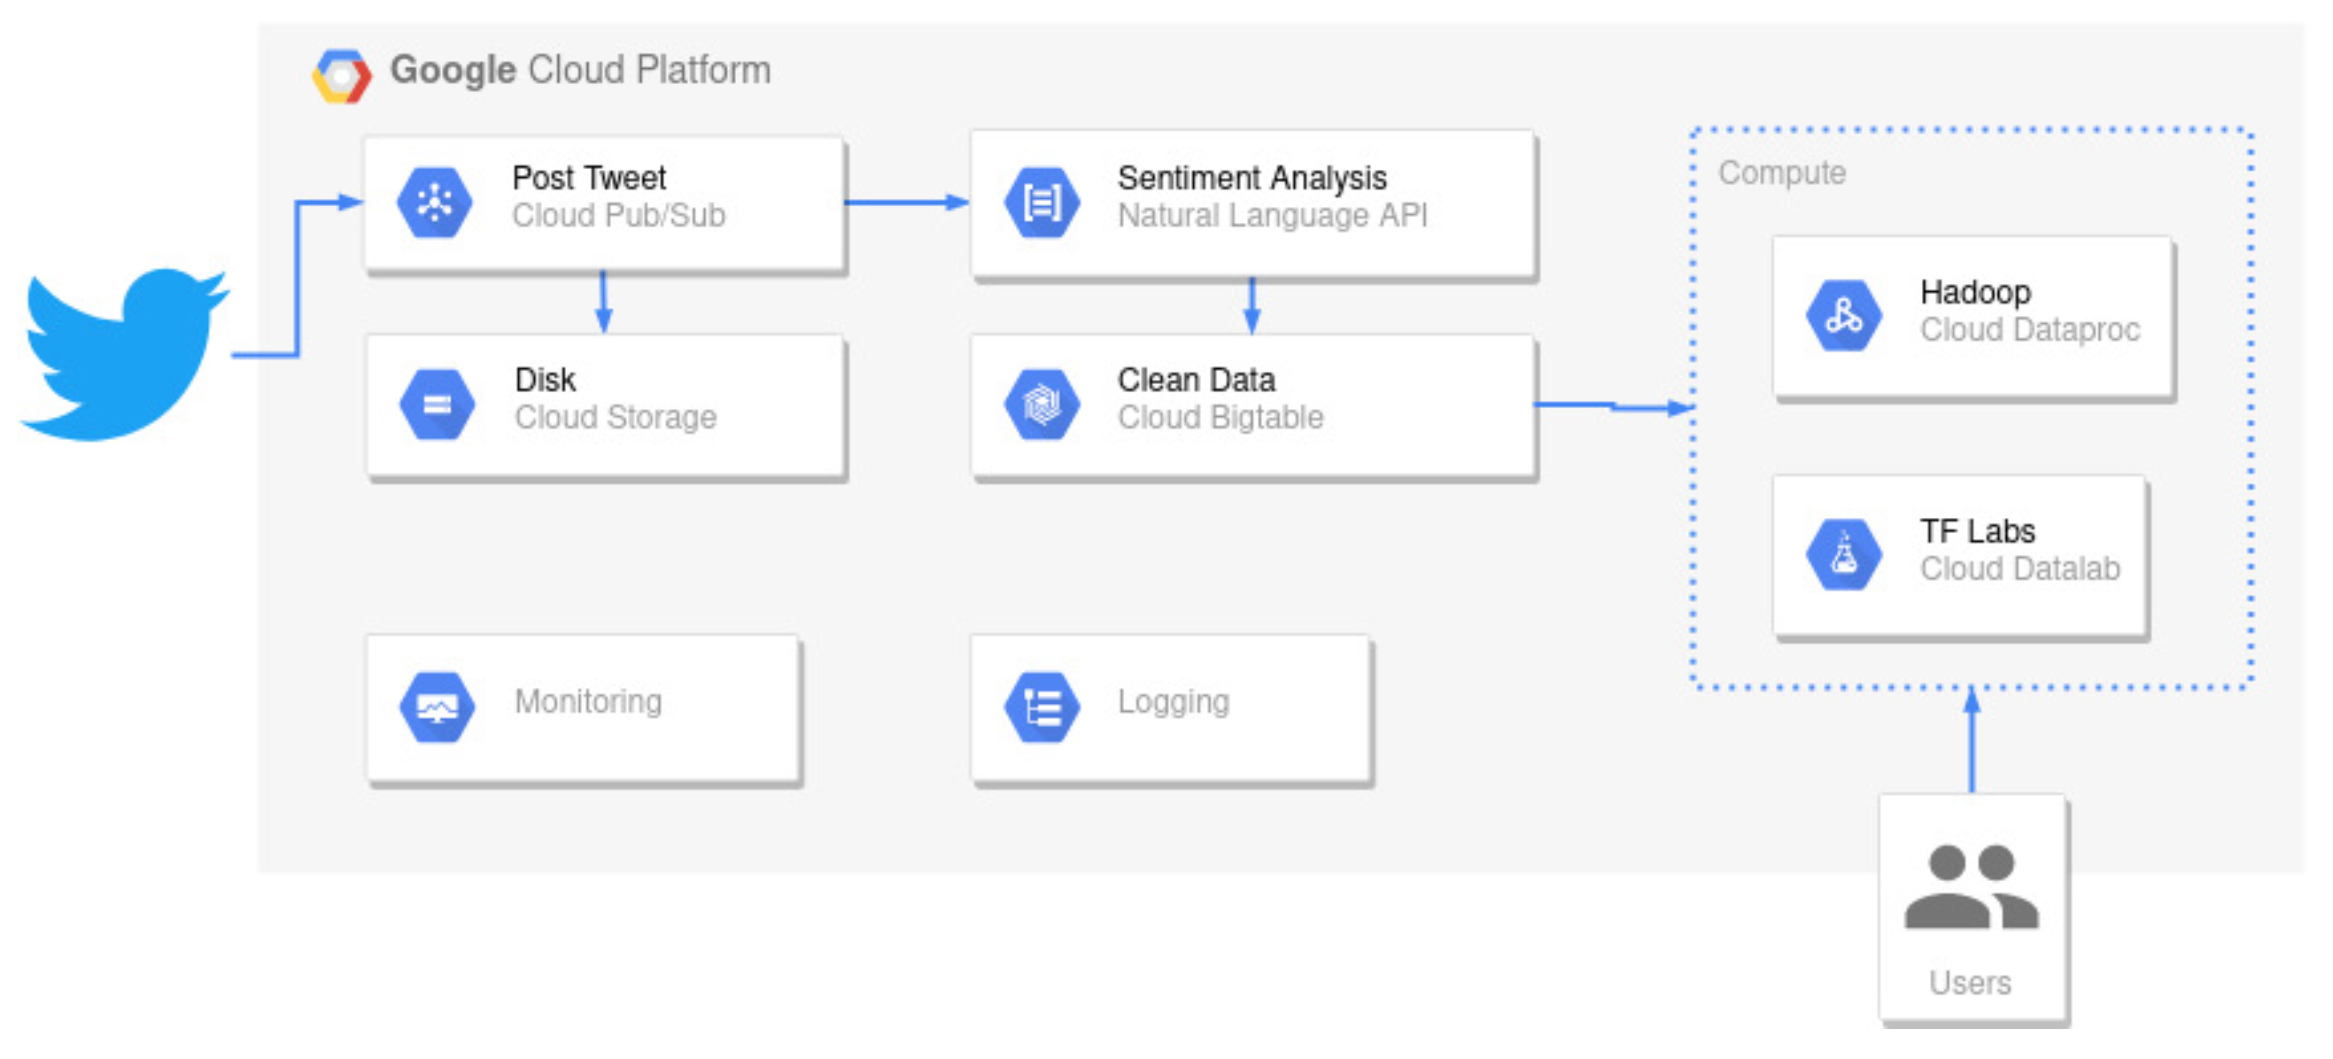
Task: Select the Cloud Pub/Sub hexagon icon
Action: (434, 203)
